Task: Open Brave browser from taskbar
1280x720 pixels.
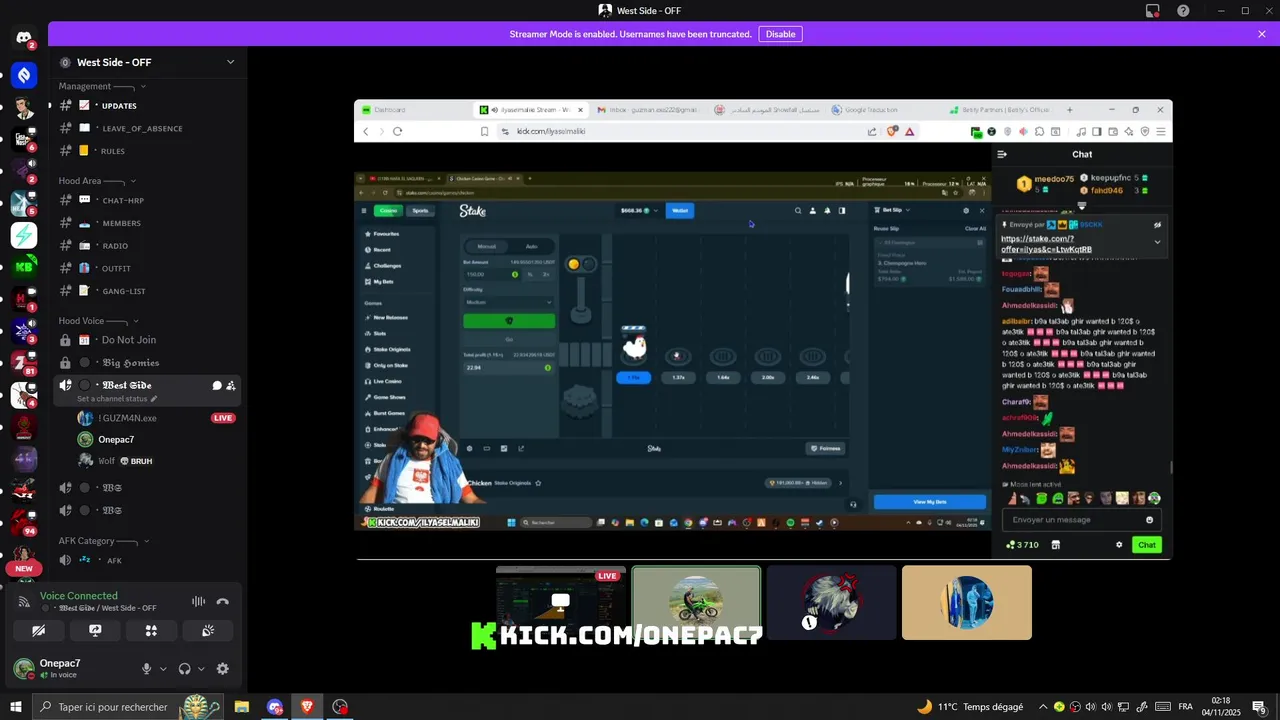Action: point(307,707)
